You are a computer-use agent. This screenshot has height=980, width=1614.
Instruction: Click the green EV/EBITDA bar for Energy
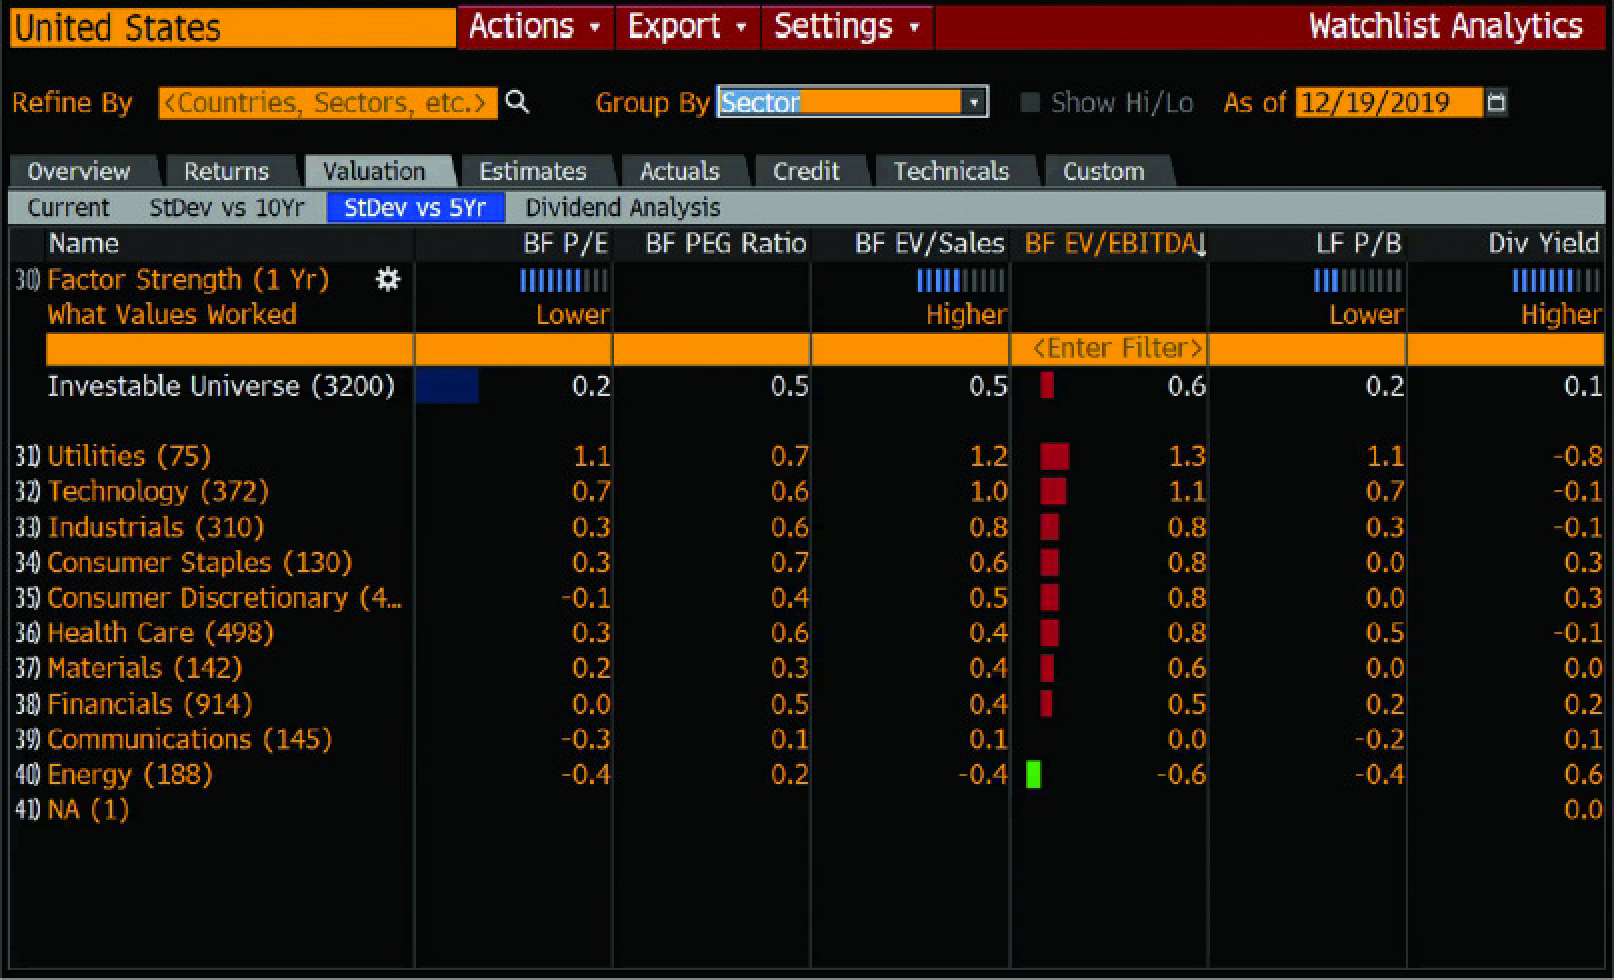pos(1034,774)
